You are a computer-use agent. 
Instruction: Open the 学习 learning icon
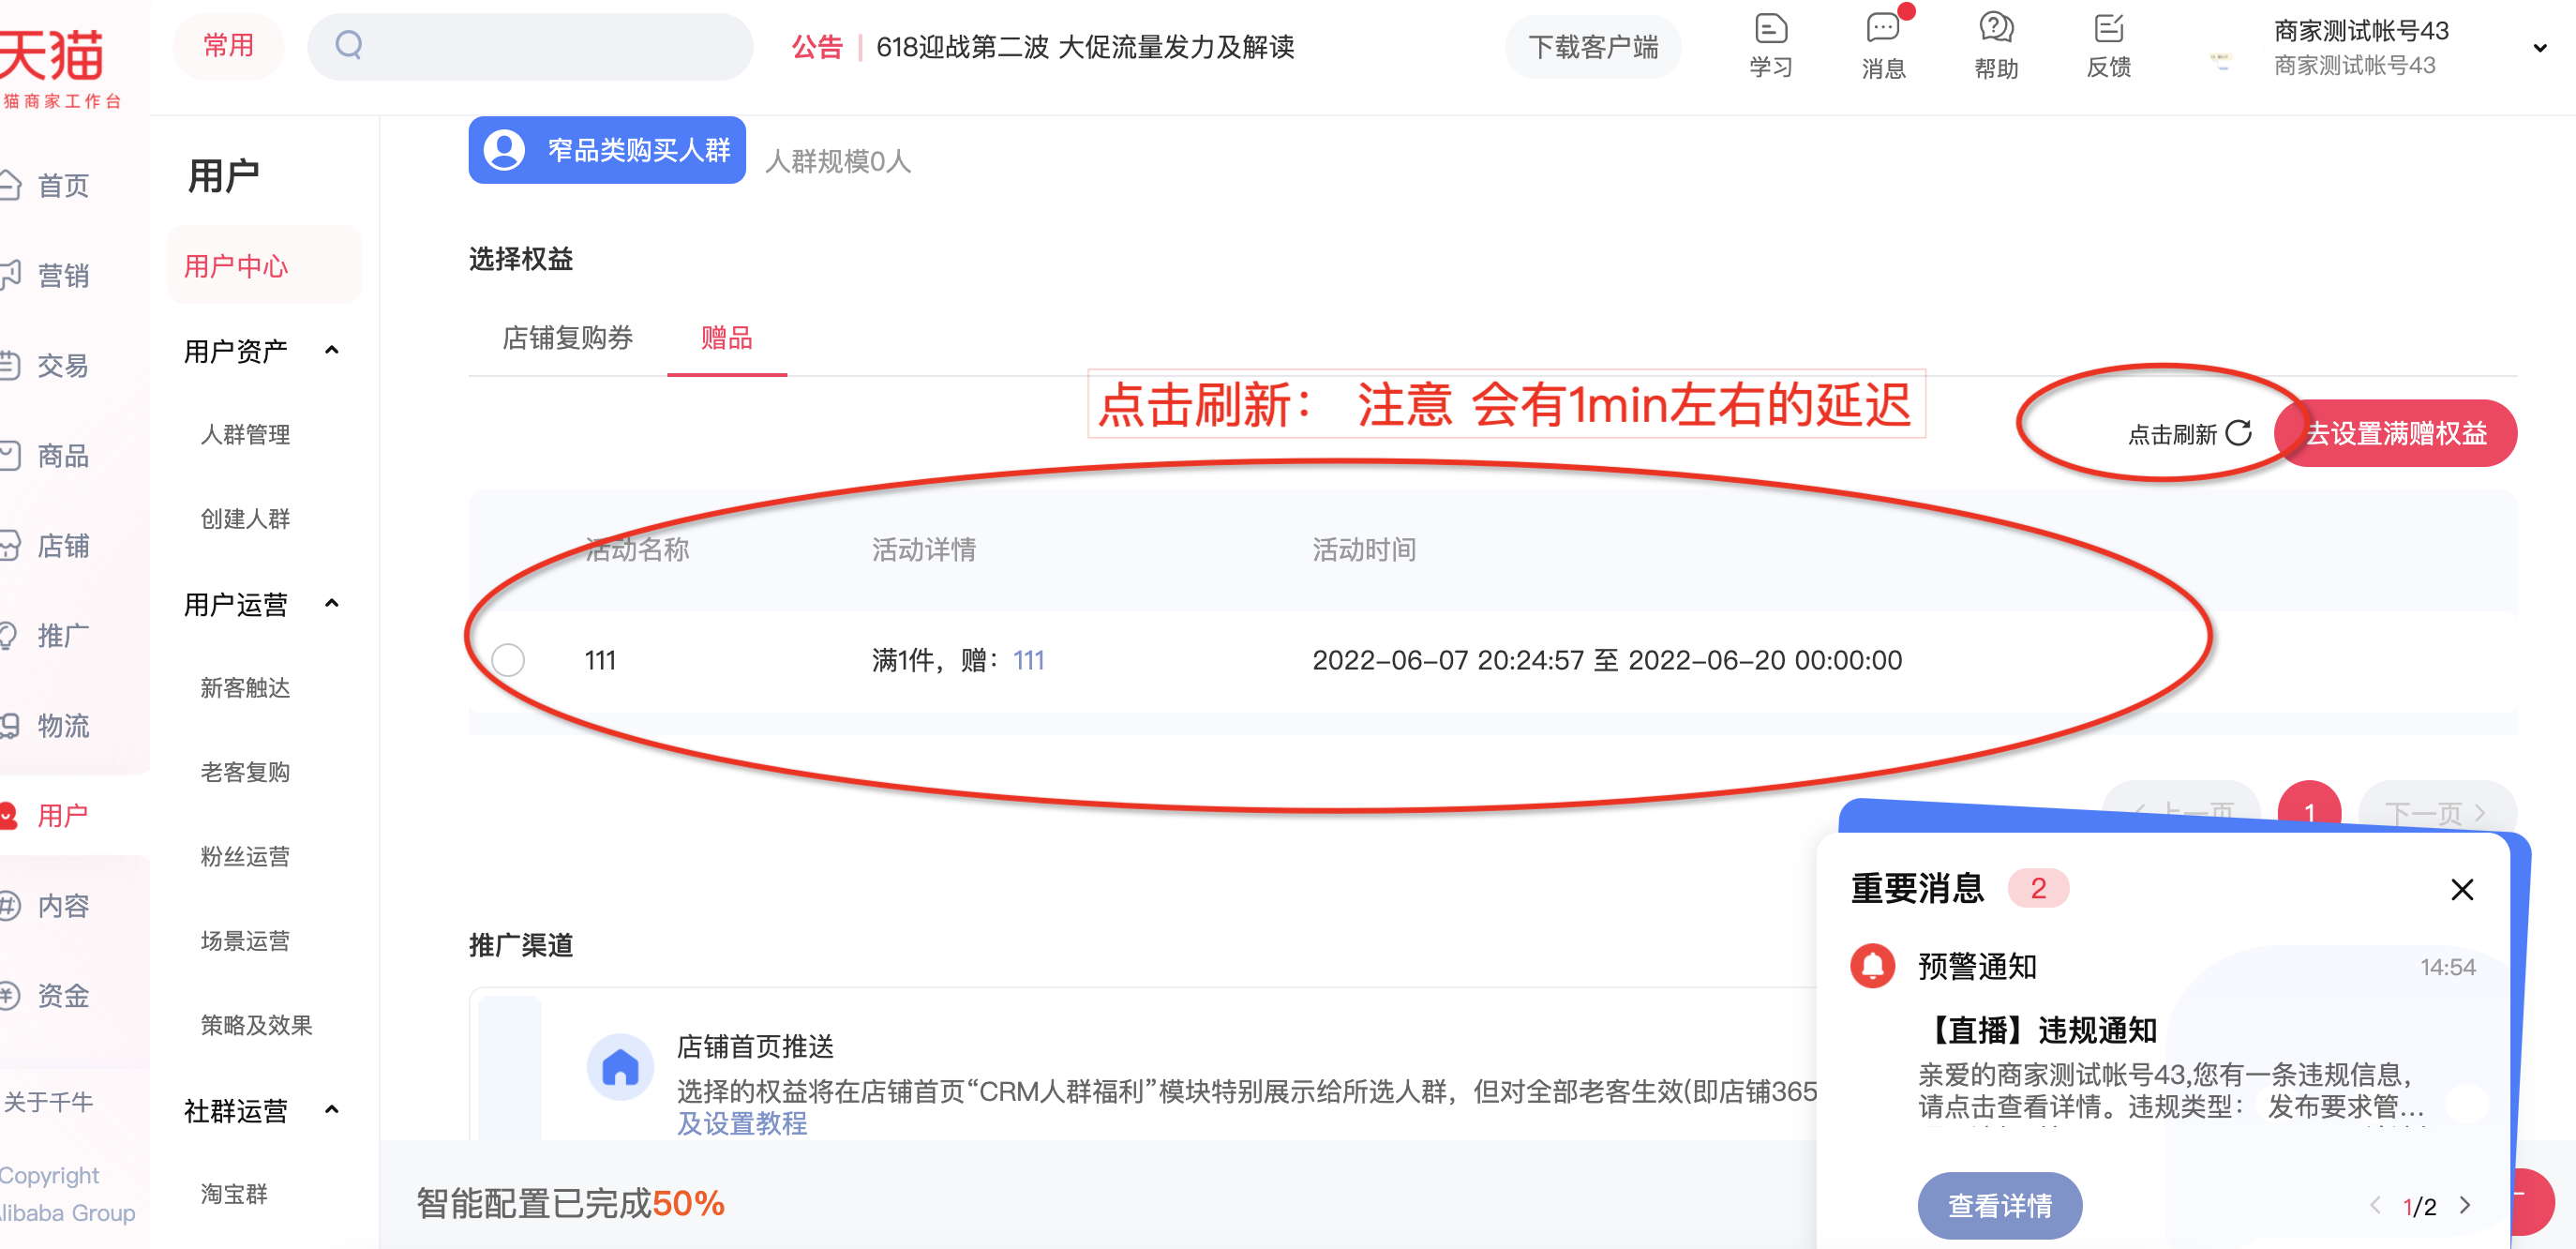pyautogui.click(x=1770, y=30)
